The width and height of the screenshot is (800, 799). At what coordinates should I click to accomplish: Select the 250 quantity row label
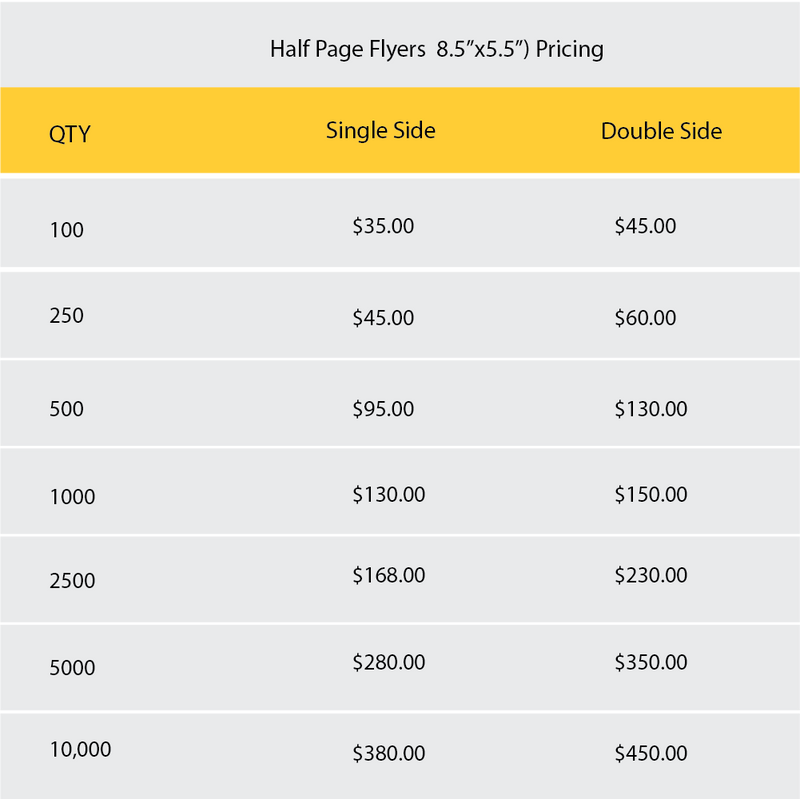[x=67, y=316]
